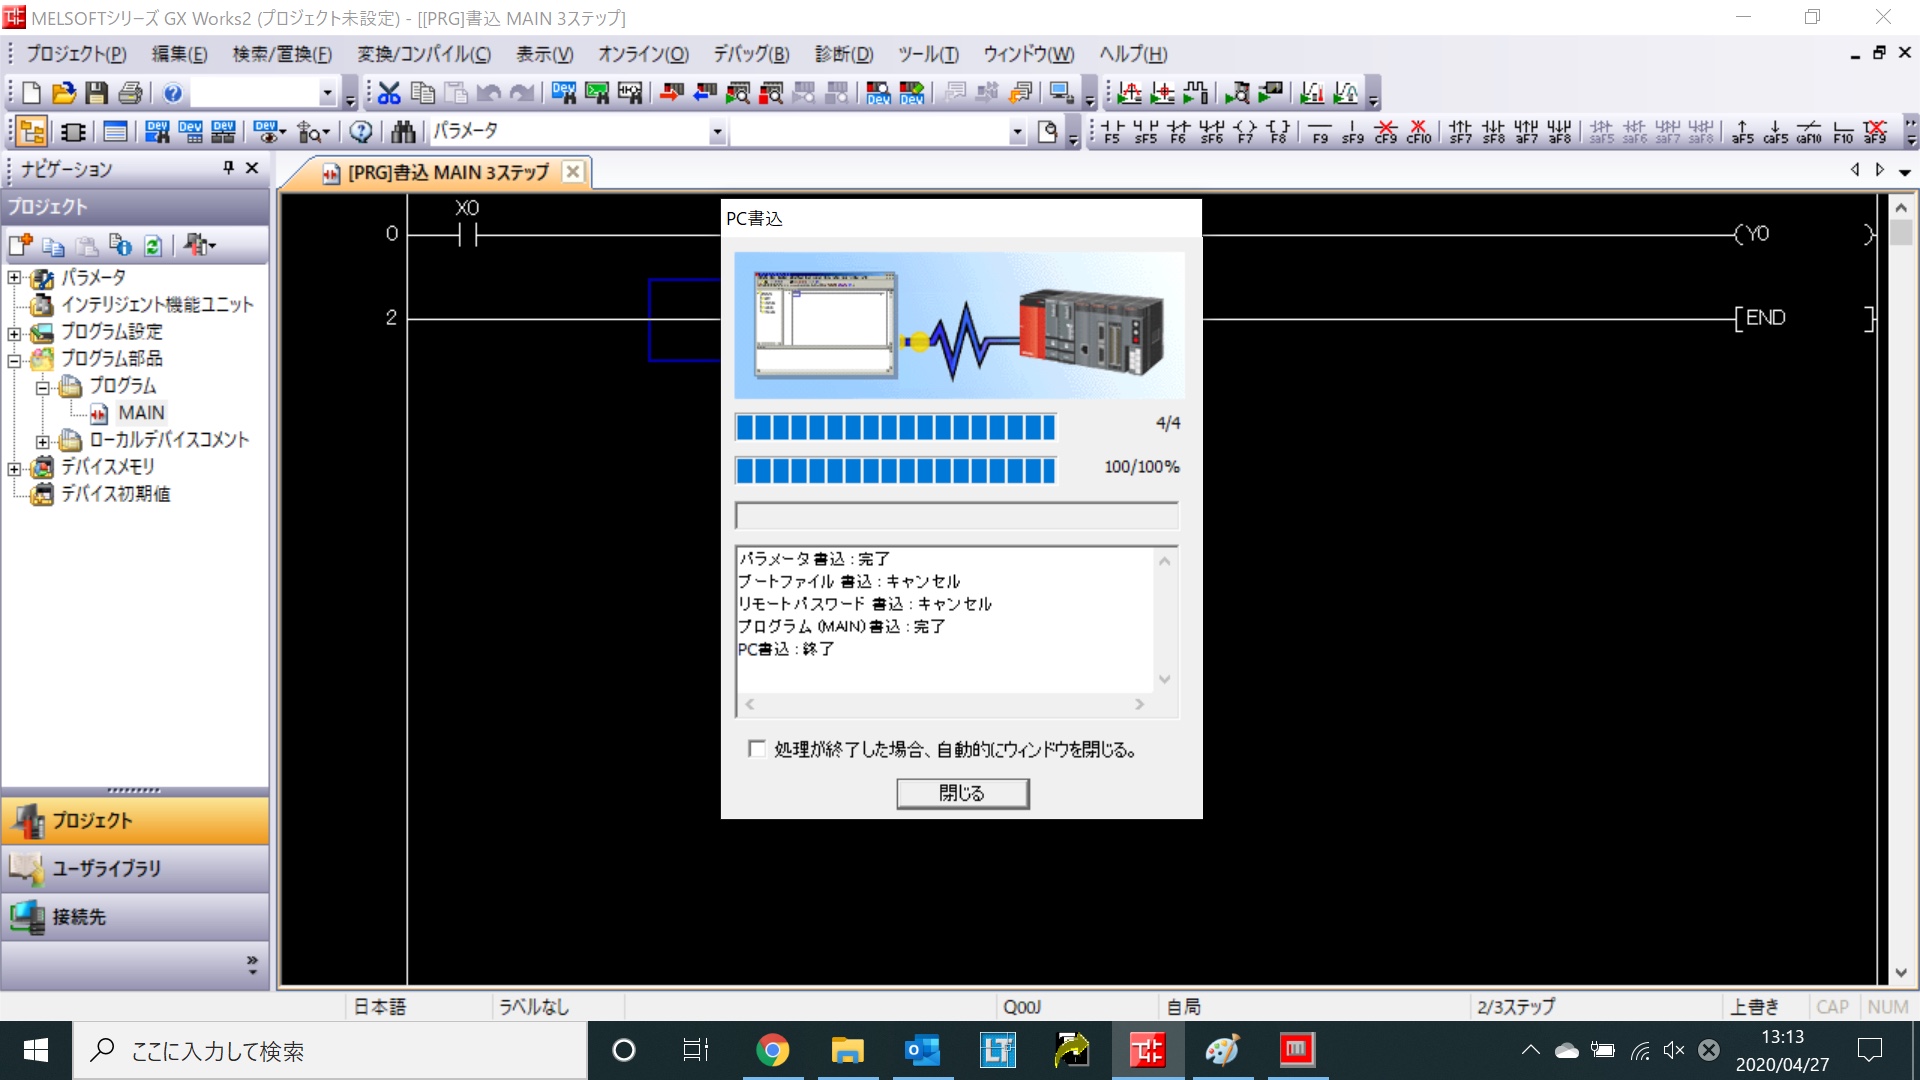
Task: Open the empty toolbar combo dropdown arrow
Action: 1017,131
